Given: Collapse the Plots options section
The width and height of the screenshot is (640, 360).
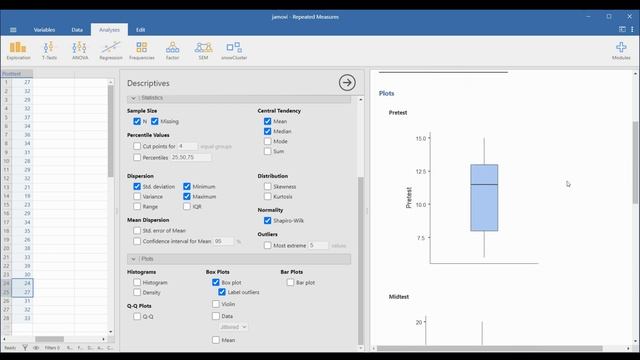Looking at the screenshot, I should pyautogui.click(x=239, y=259).
